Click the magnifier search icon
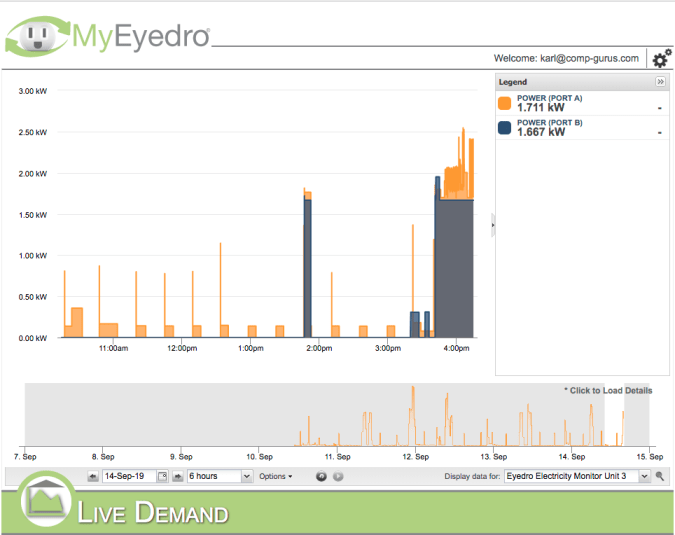The width and height of the screenshot is (675, 535). 660,476
